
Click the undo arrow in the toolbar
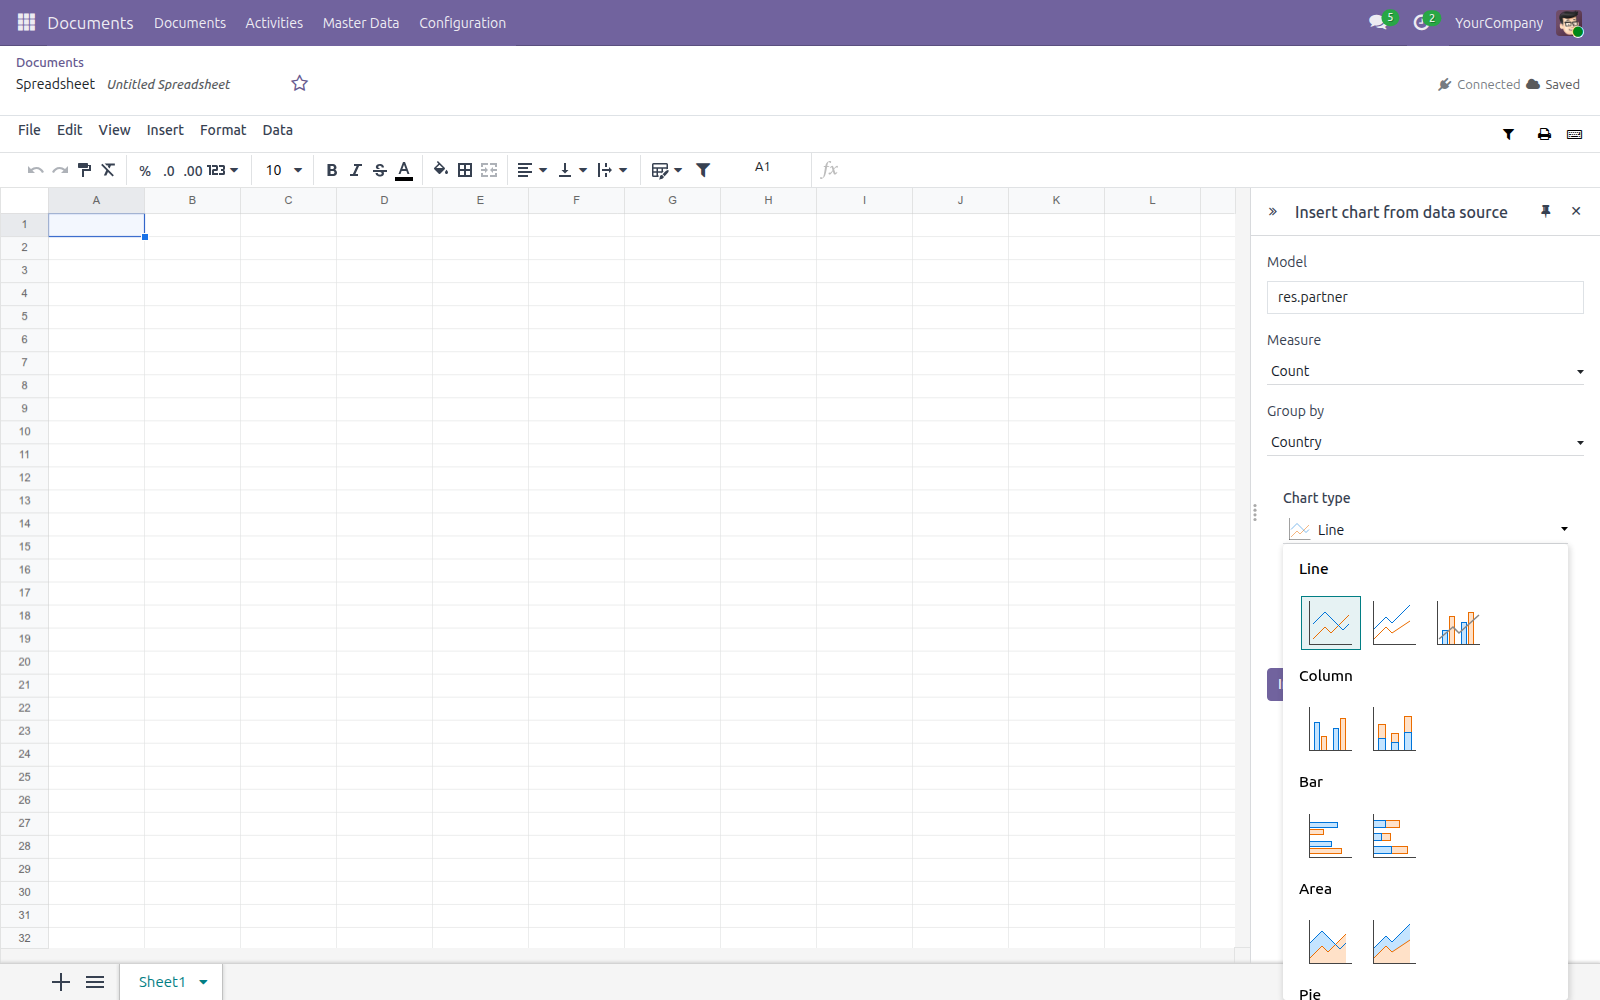click(x=35, y=170)
